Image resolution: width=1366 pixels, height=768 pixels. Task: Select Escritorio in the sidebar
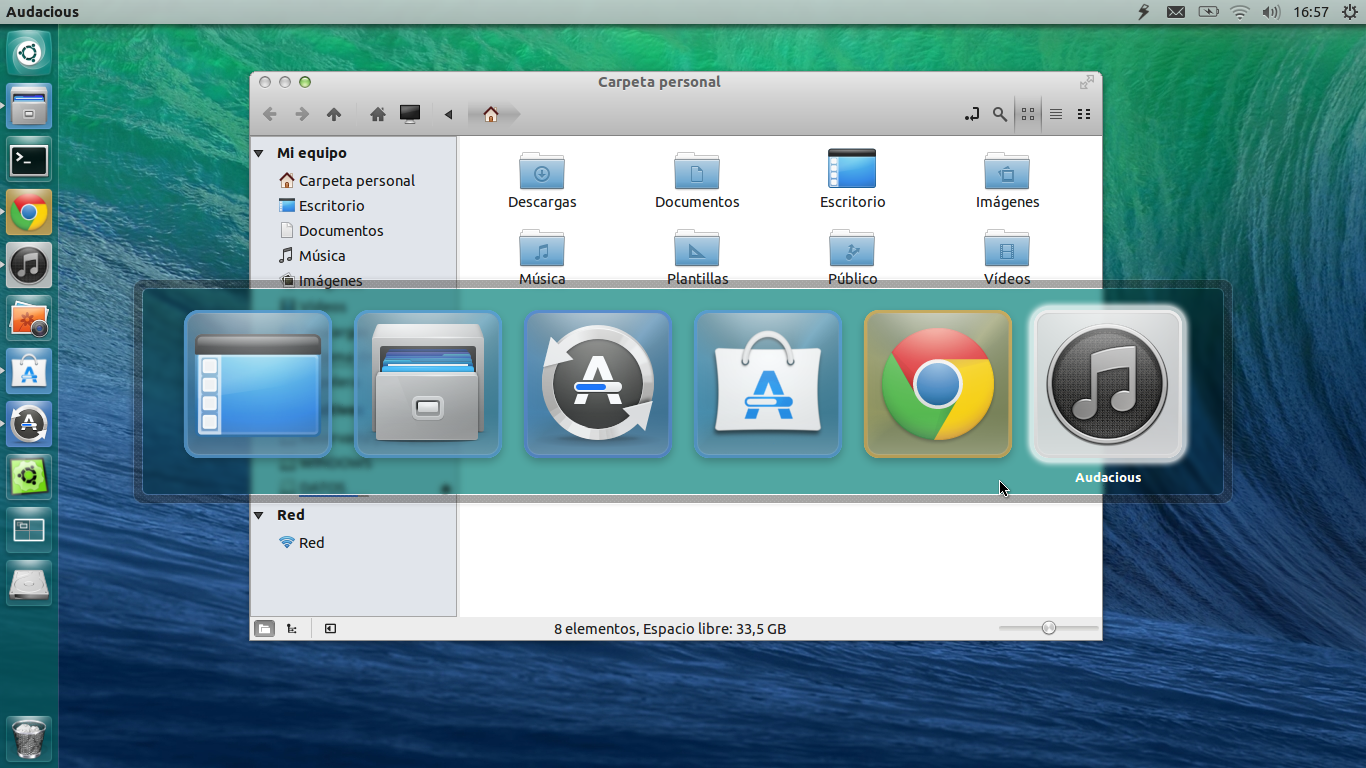click(321, 206)
